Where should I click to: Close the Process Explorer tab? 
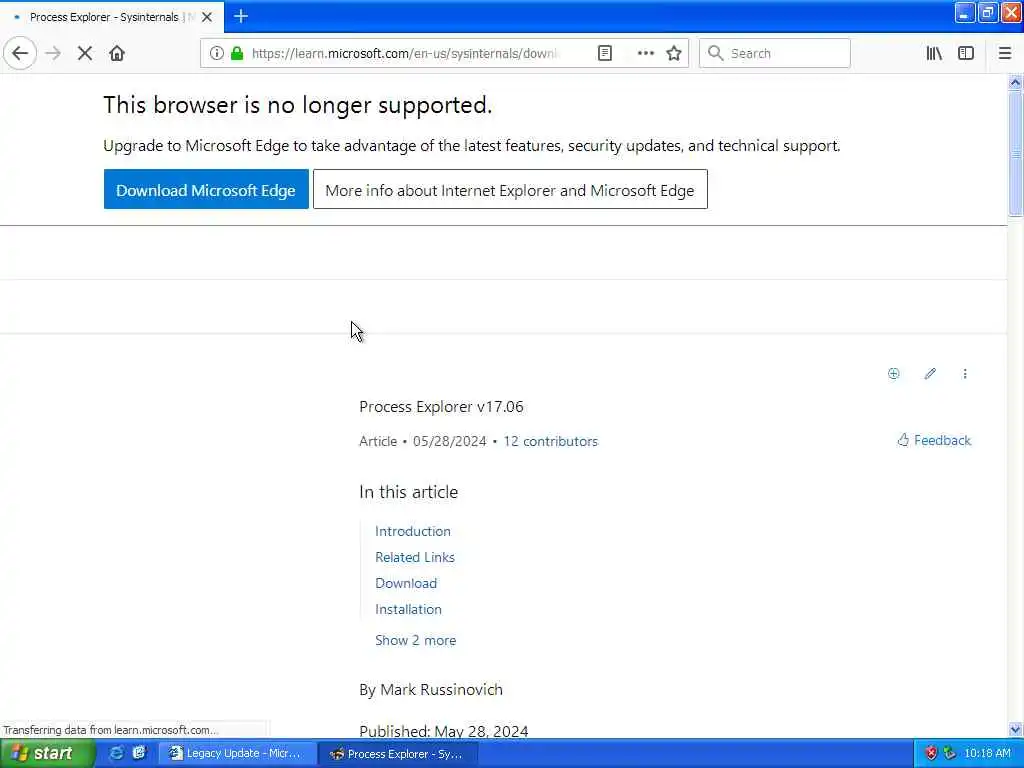[x=207, y=17]
